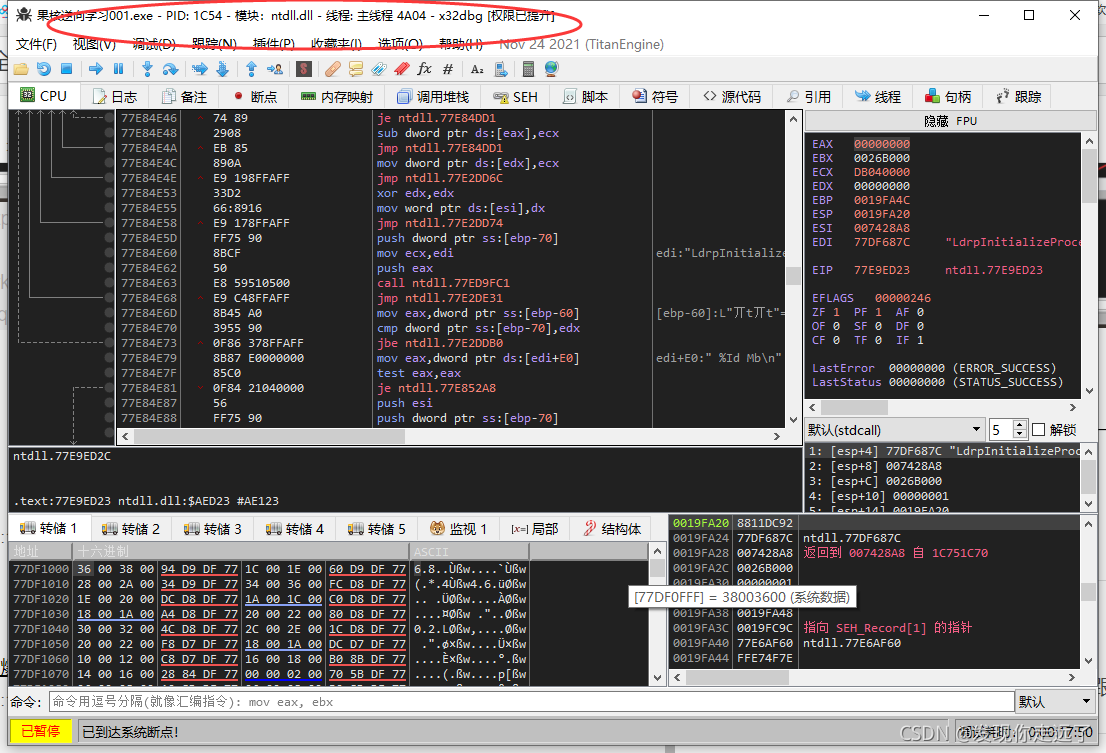Open comments with the speech bubble icon
Image resolution: width=1106 pixels, height=753 pixels.
356,69
